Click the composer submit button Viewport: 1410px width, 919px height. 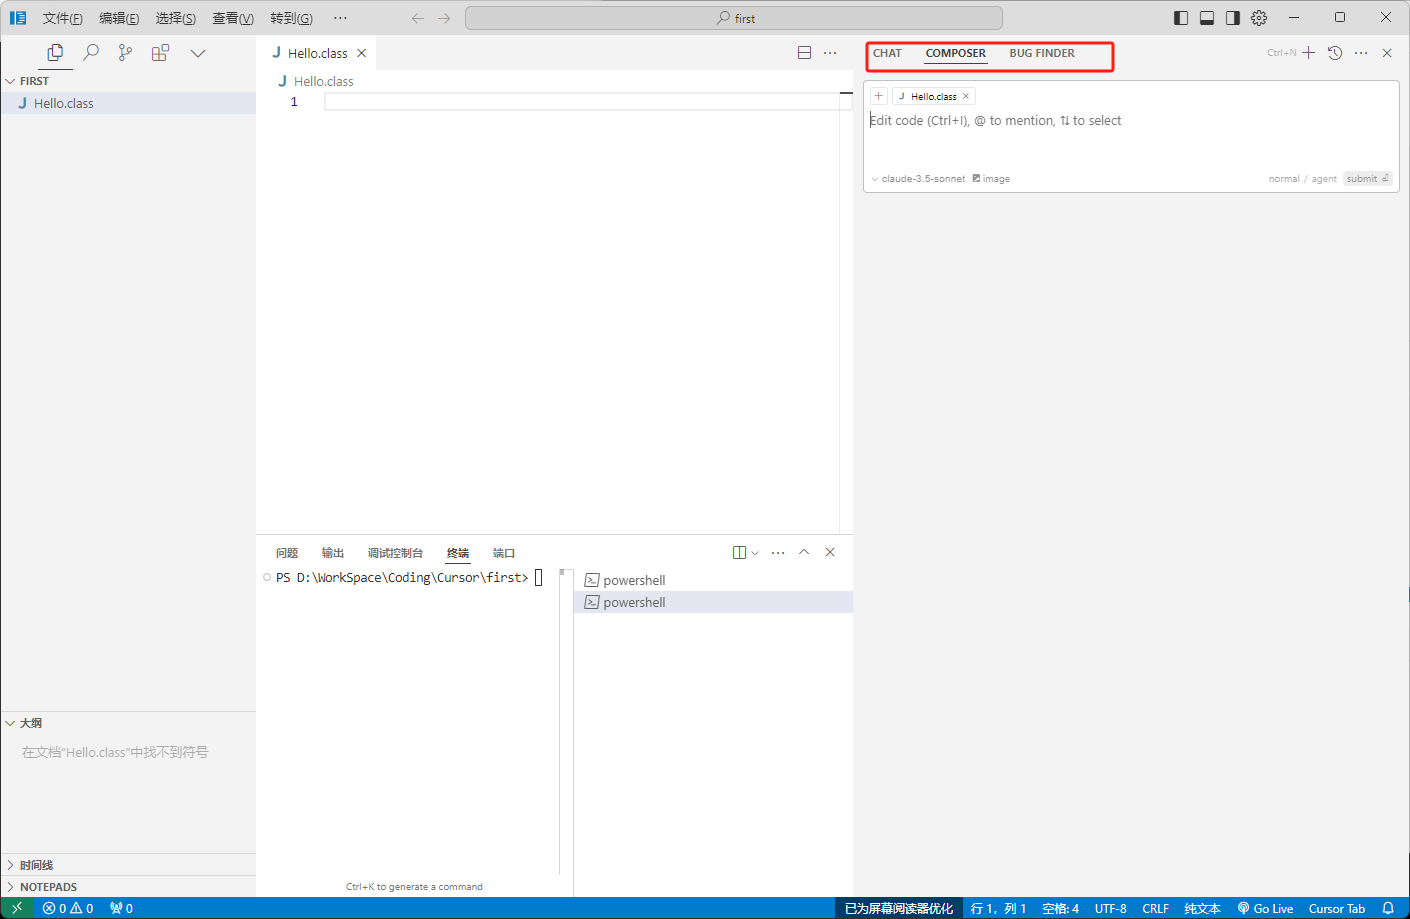1366,179
